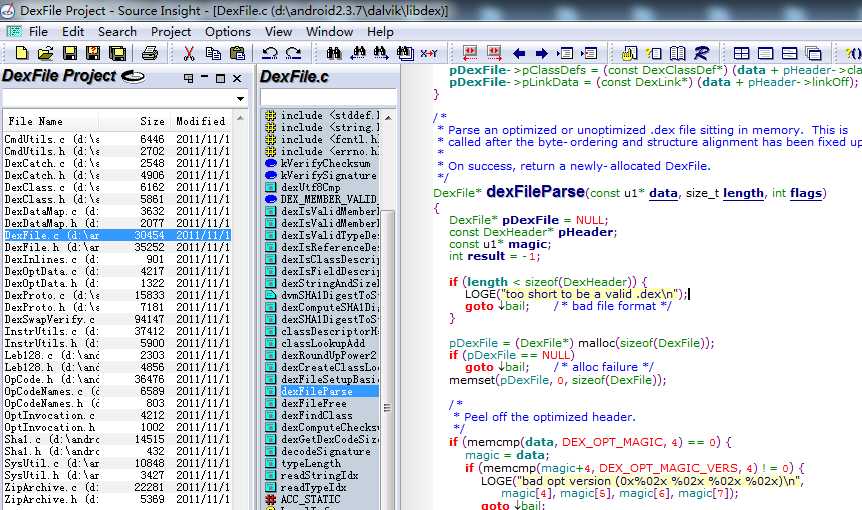
Task: Click the Go Forward blue arrow
Action: (x=541, y=53)
